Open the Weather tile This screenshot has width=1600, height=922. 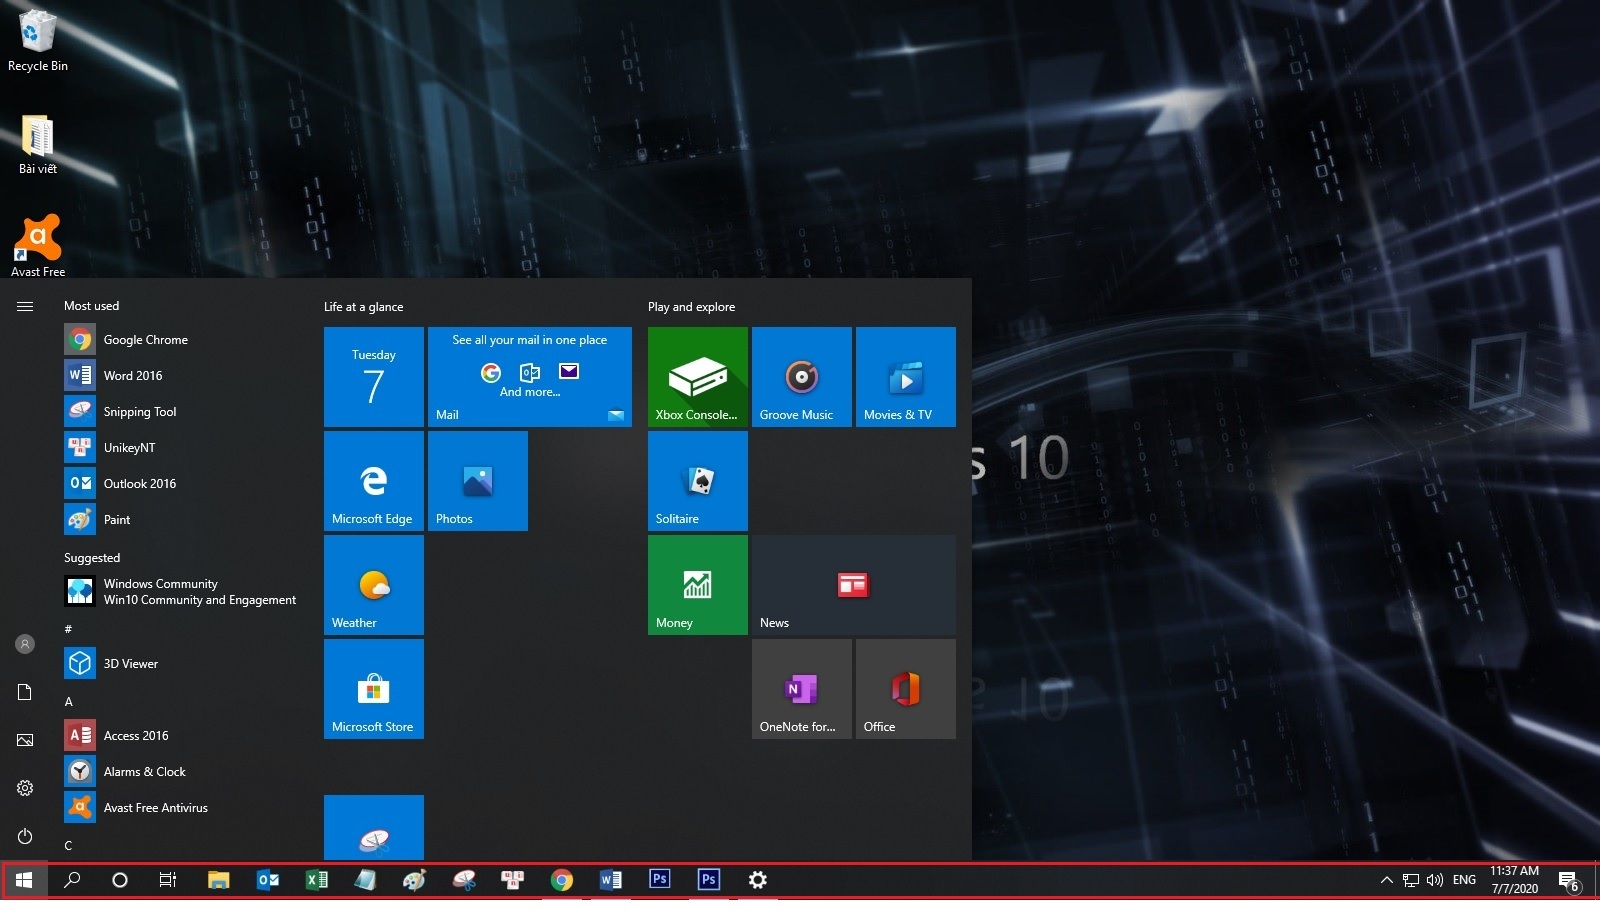[x=373, y=585]
